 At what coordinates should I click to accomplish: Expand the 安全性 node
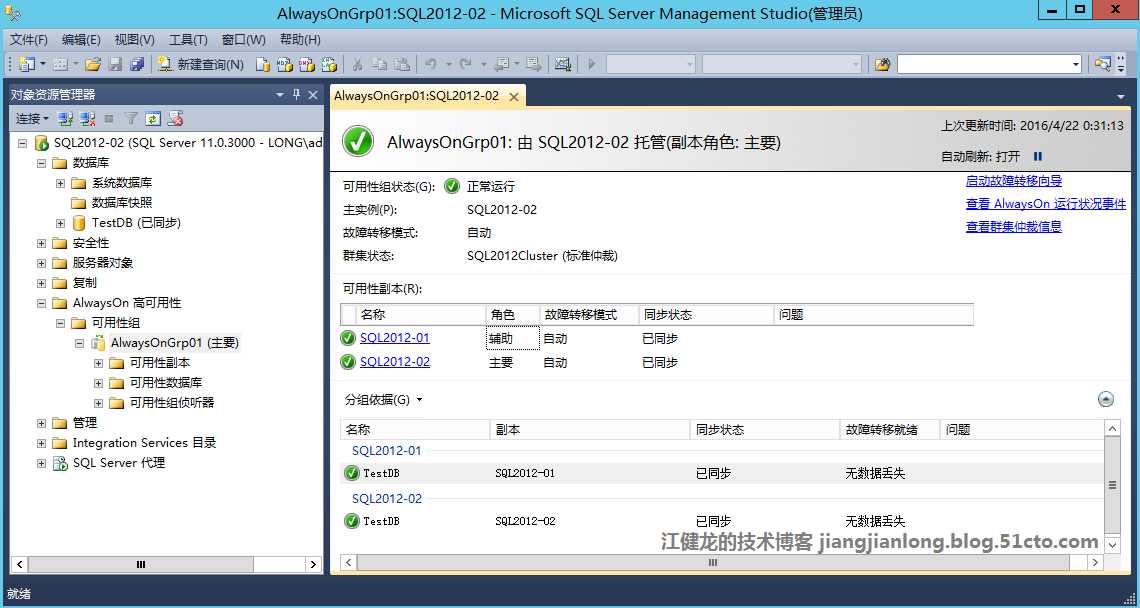[41, 243]
